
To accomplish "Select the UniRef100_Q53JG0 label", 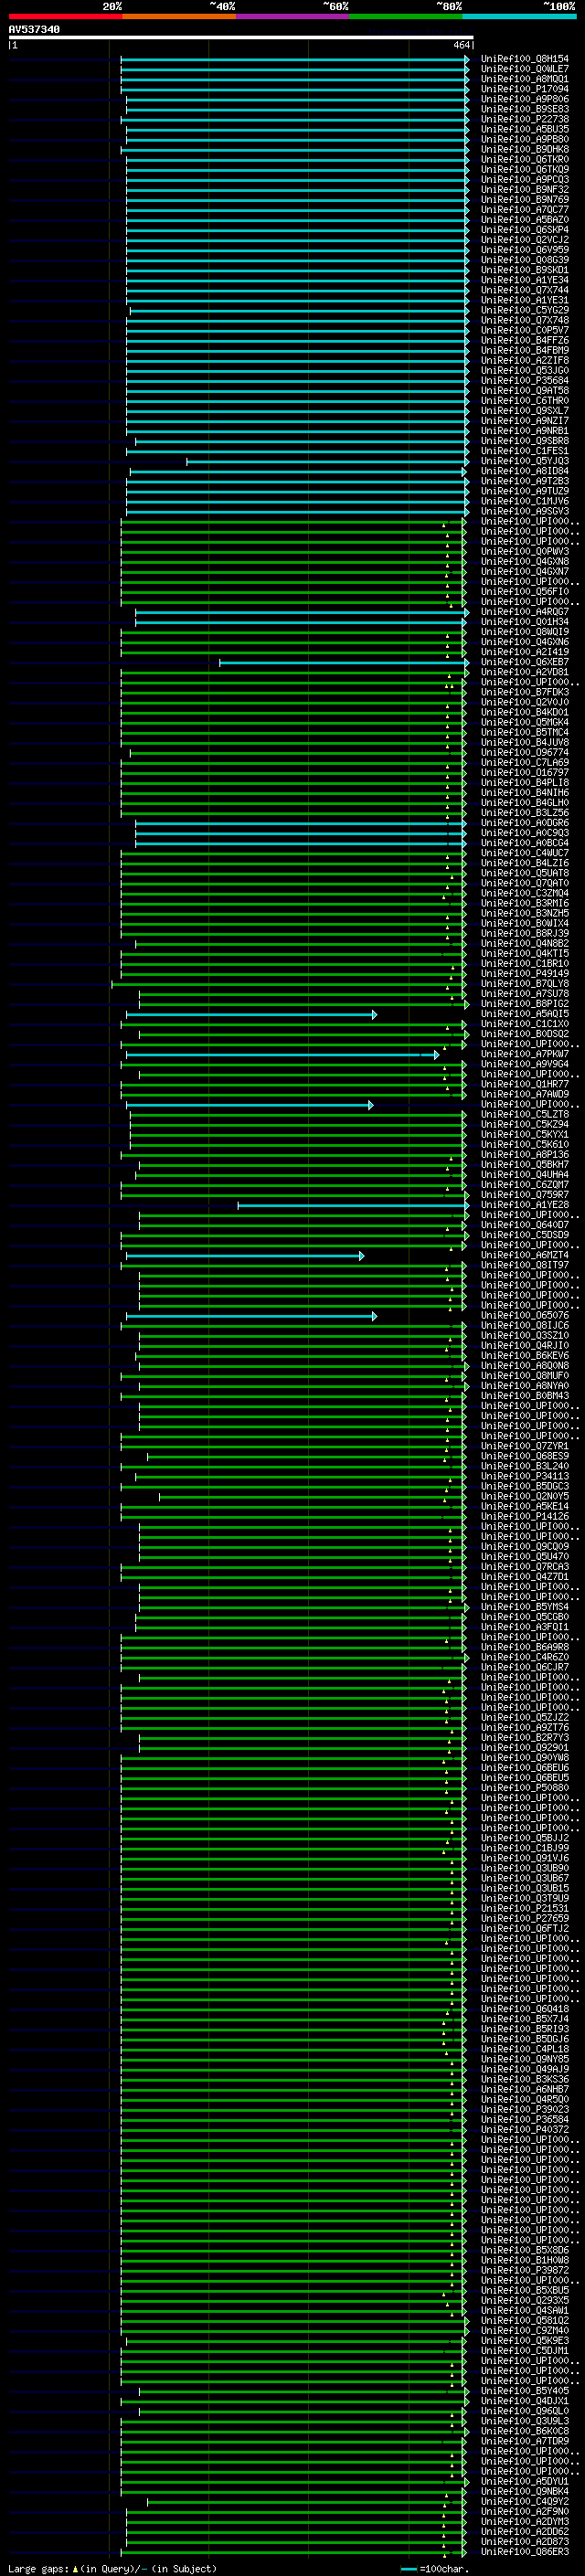I will pyautogui.click(x=524, y=370).
